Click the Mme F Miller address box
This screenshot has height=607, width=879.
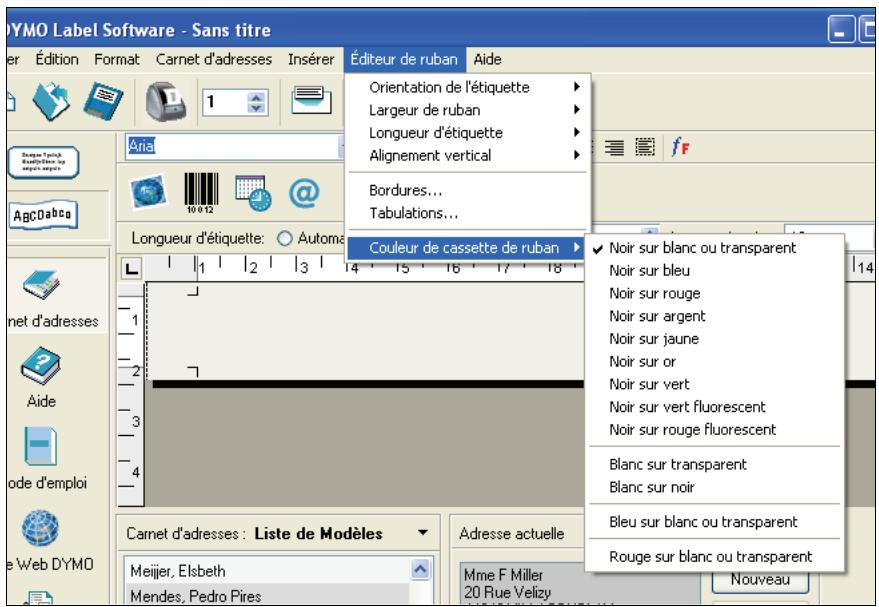coord(579,583)
